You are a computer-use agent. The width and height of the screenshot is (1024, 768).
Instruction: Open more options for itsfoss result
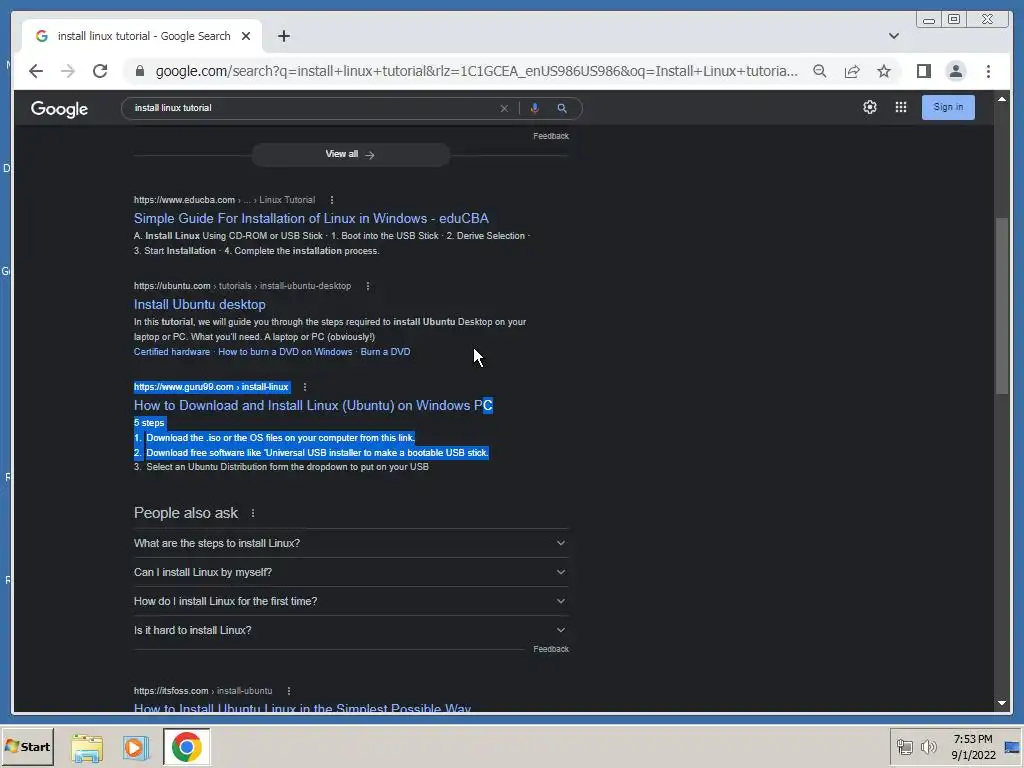coord(289,691)
